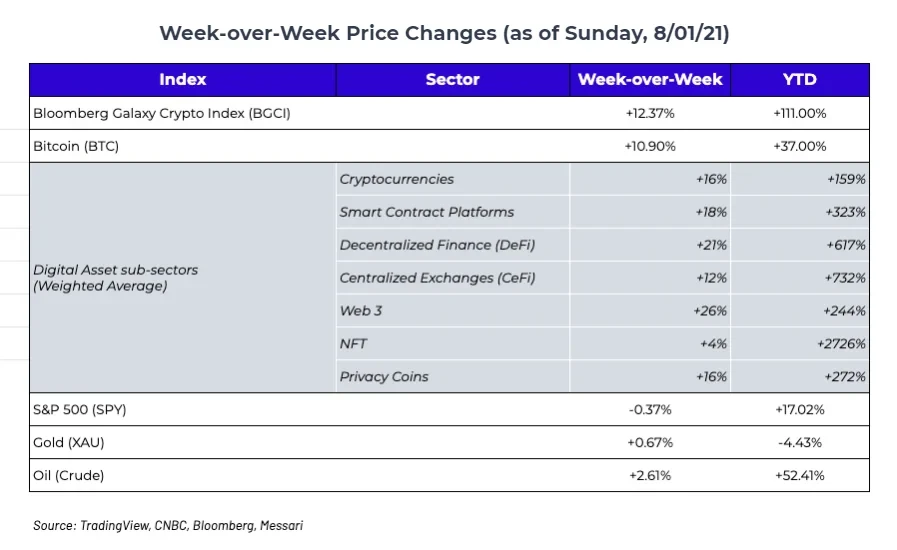Select the Privacy Coins sector cell
This screenshot has width=897, height=550.
pyautogui.click(x=383, y=377)
